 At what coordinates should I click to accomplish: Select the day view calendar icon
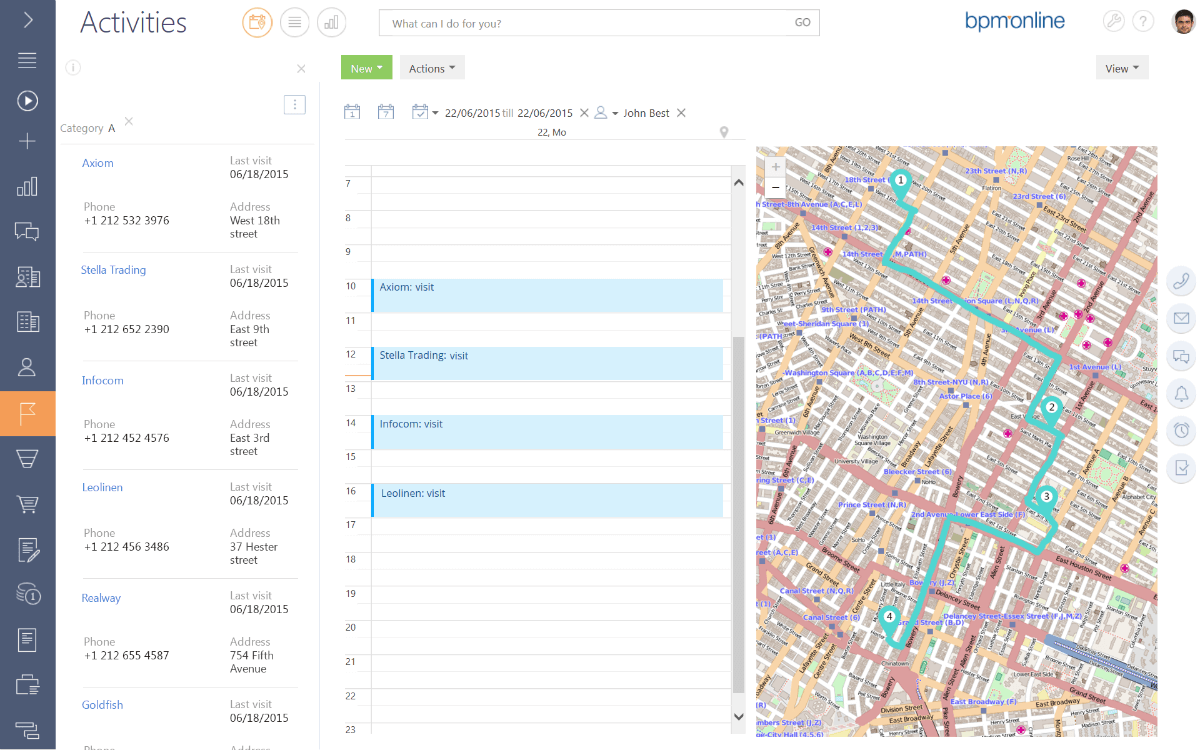point(352,113)
